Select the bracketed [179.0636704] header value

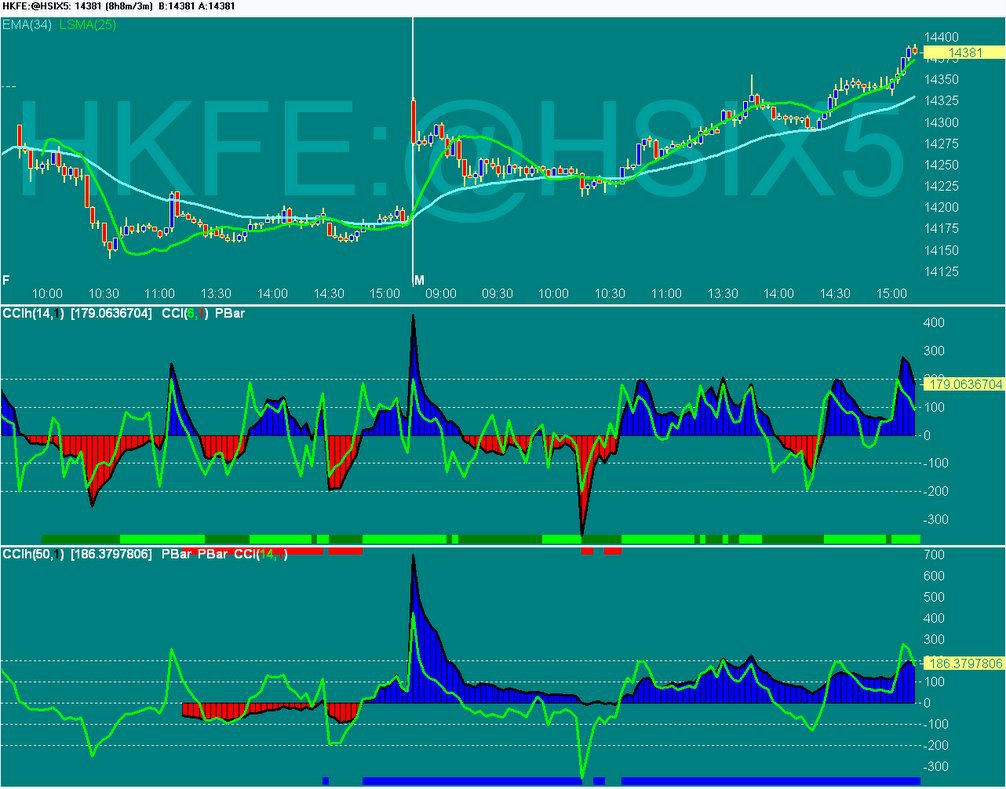(112, 313)
